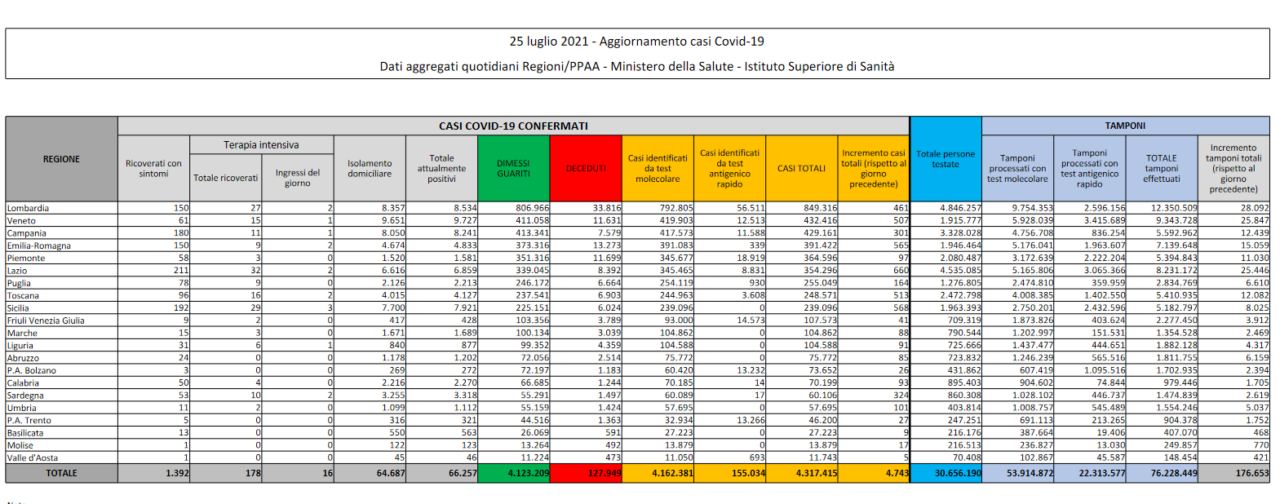1280x504 pixels.
Task: Click 'Tamponi processati con test antigenico rapido' header
Action: click(x=1090, y=169)
